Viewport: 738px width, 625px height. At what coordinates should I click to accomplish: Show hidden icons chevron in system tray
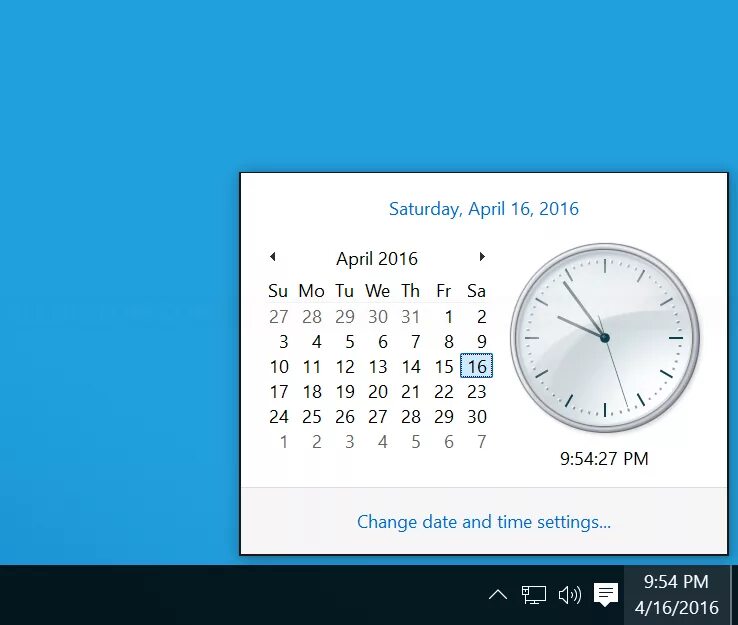coord(497,595)
